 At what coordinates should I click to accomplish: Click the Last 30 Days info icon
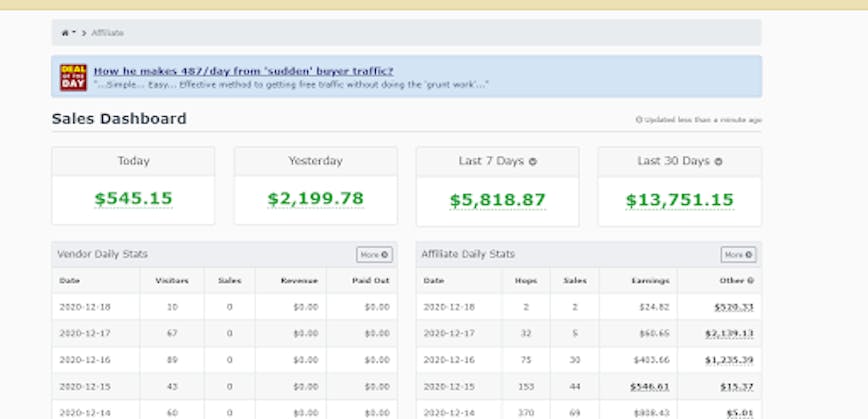click(x=719, y=162)
